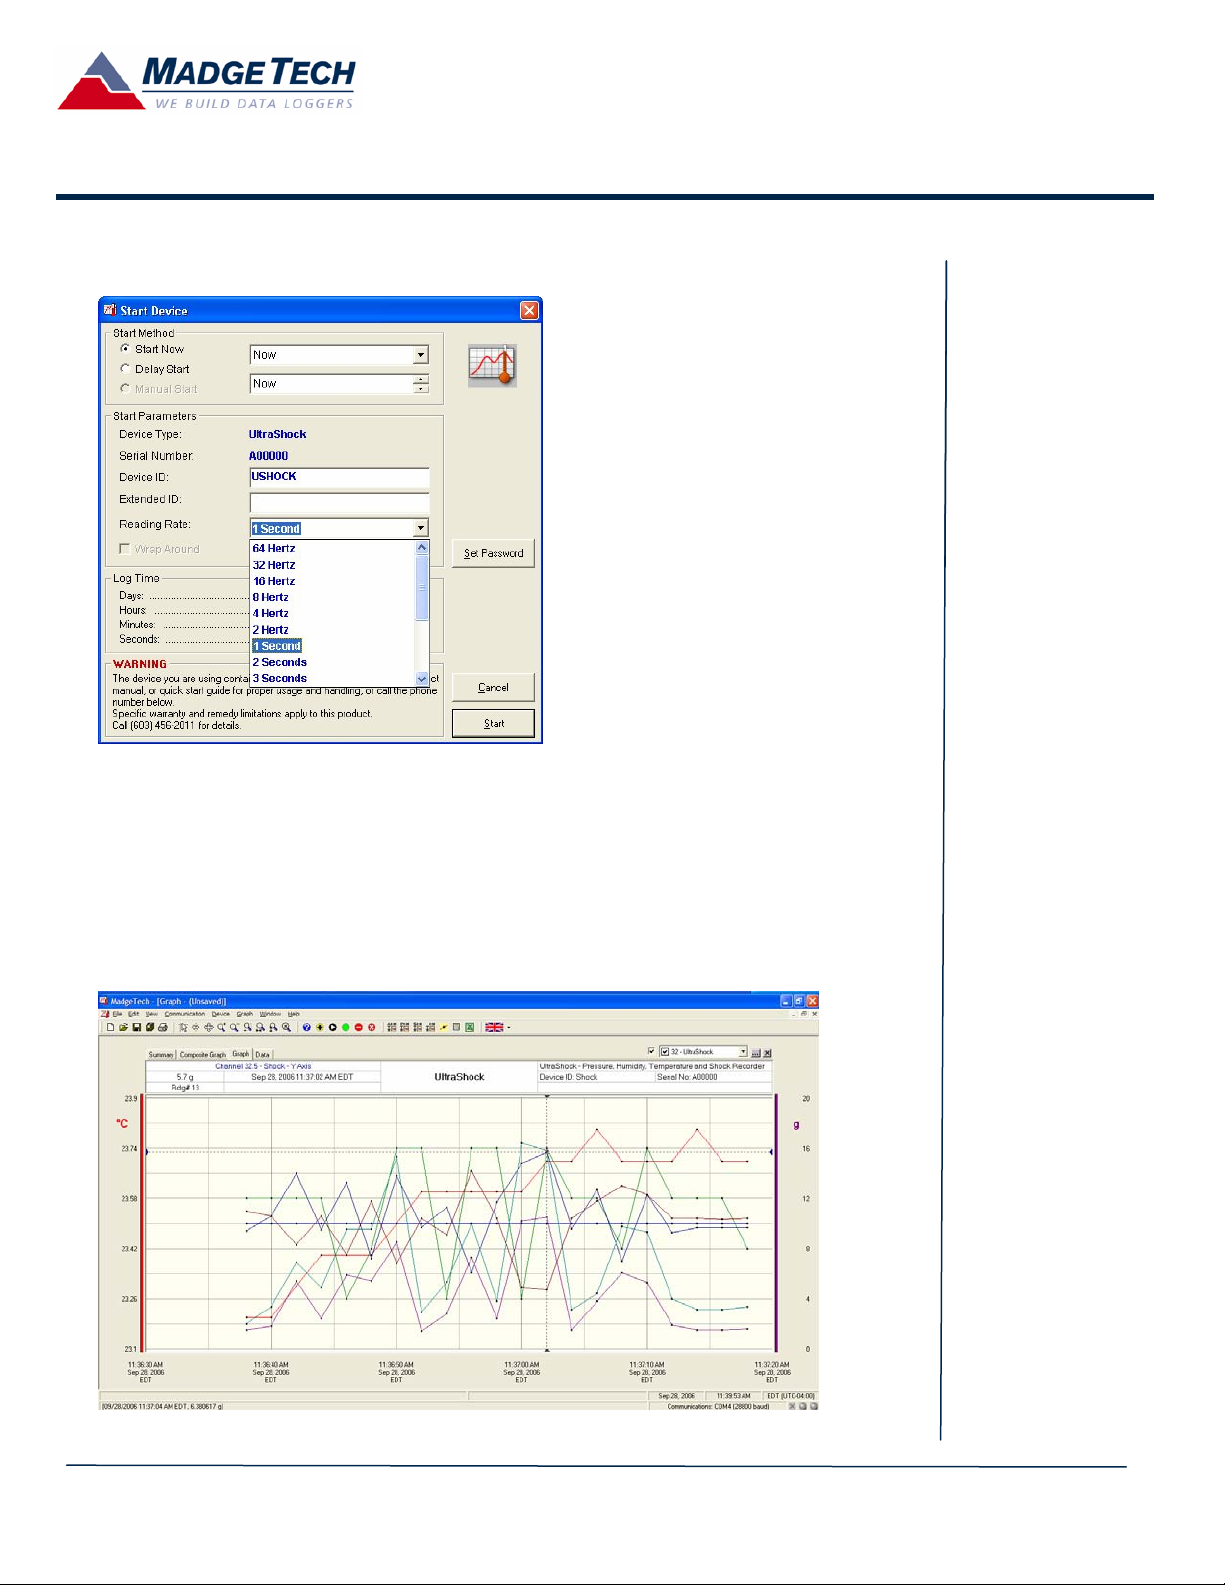
Task: Click the purple g shock axis bar
Action: coord(776,1223)
